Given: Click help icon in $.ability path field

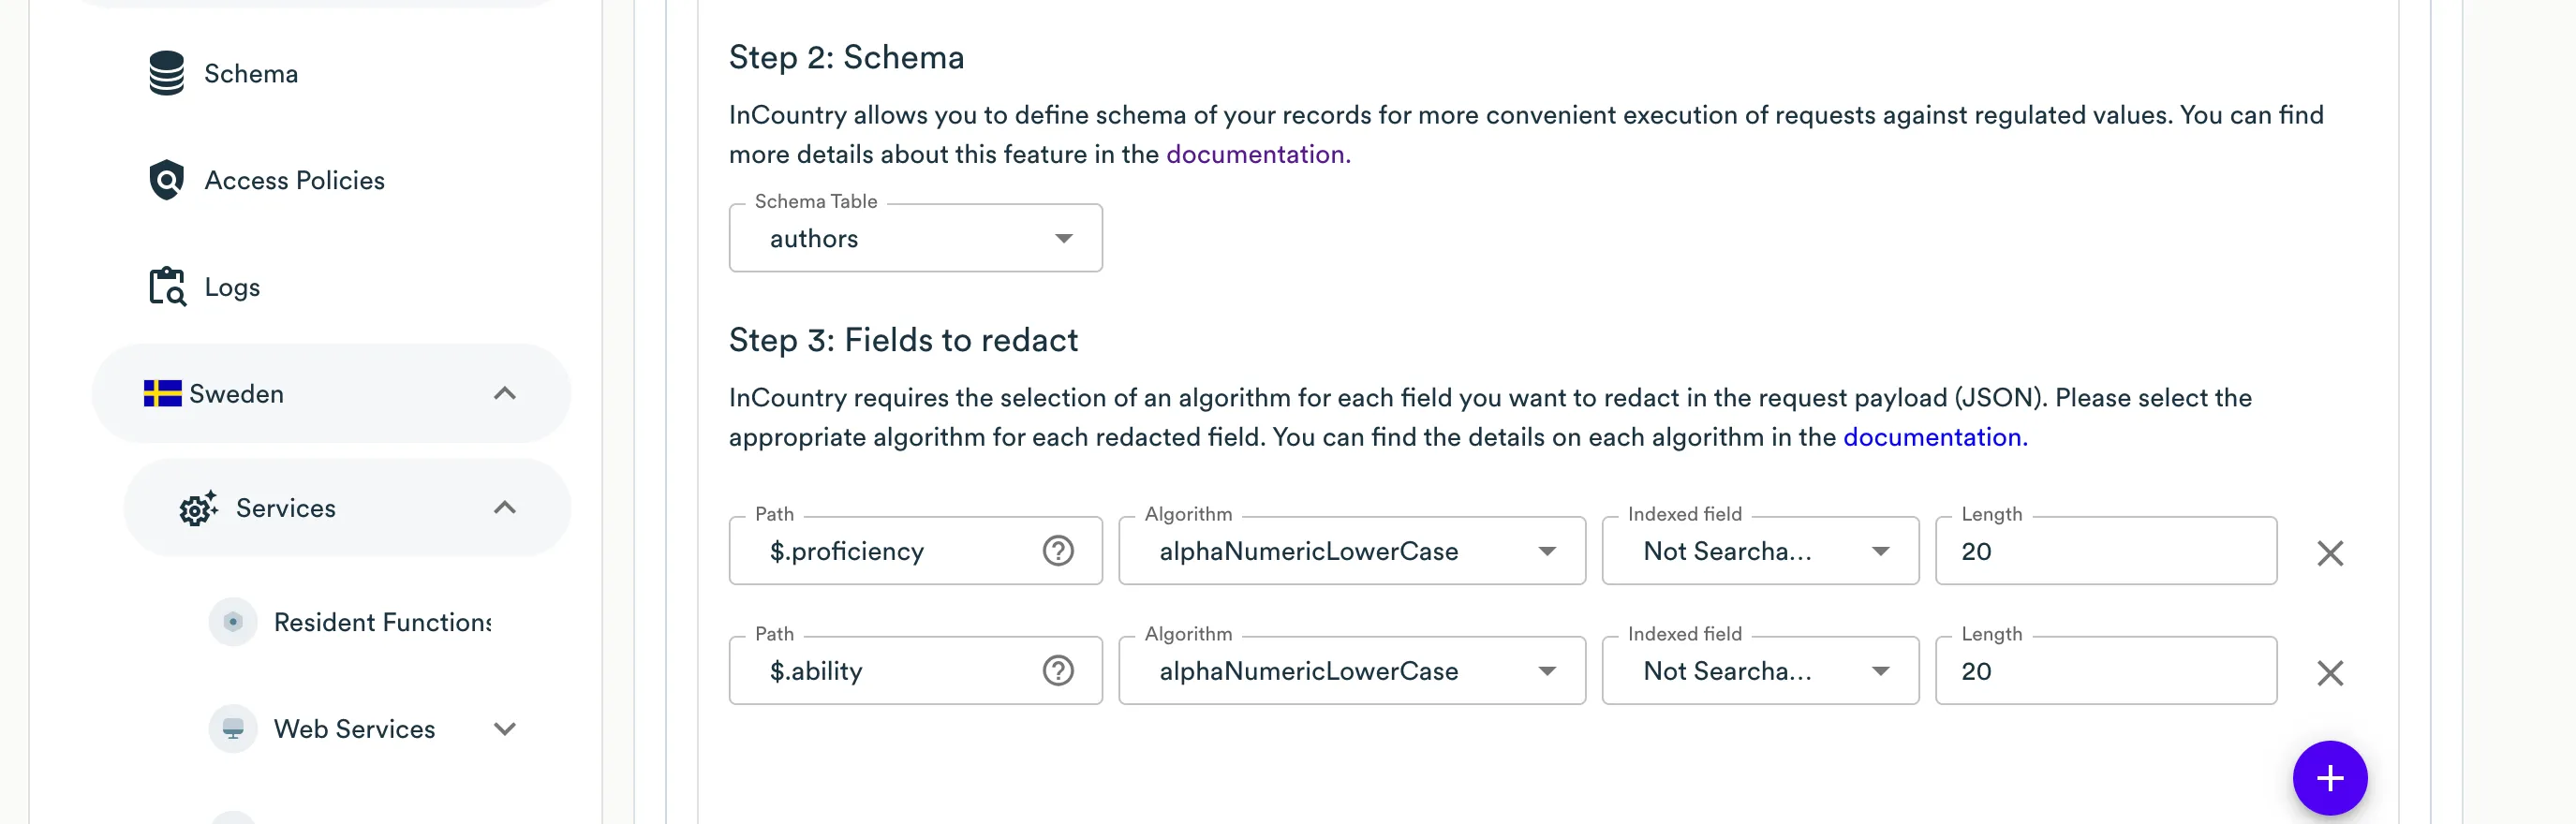Looking at the screenshot, I should pos(1058,671).
